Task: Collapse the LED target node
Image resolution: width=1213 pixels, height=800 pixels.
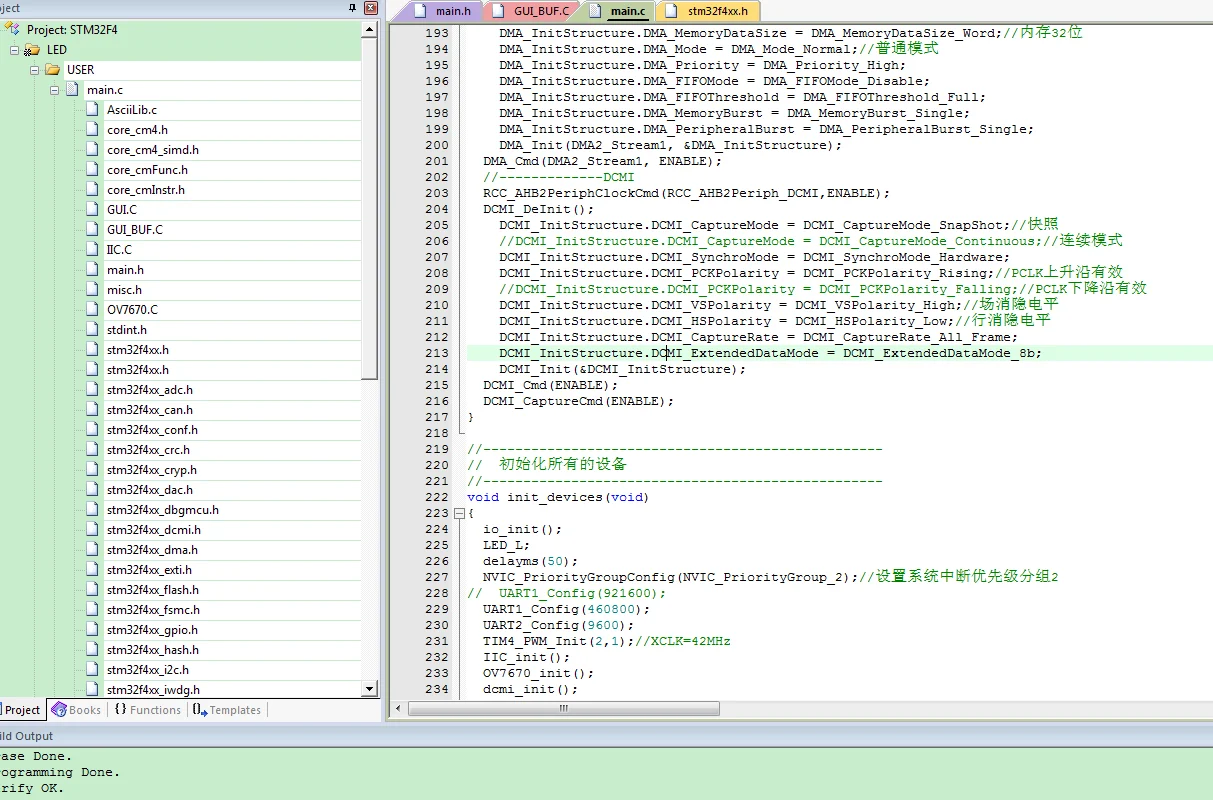Action: click(14, 50)
